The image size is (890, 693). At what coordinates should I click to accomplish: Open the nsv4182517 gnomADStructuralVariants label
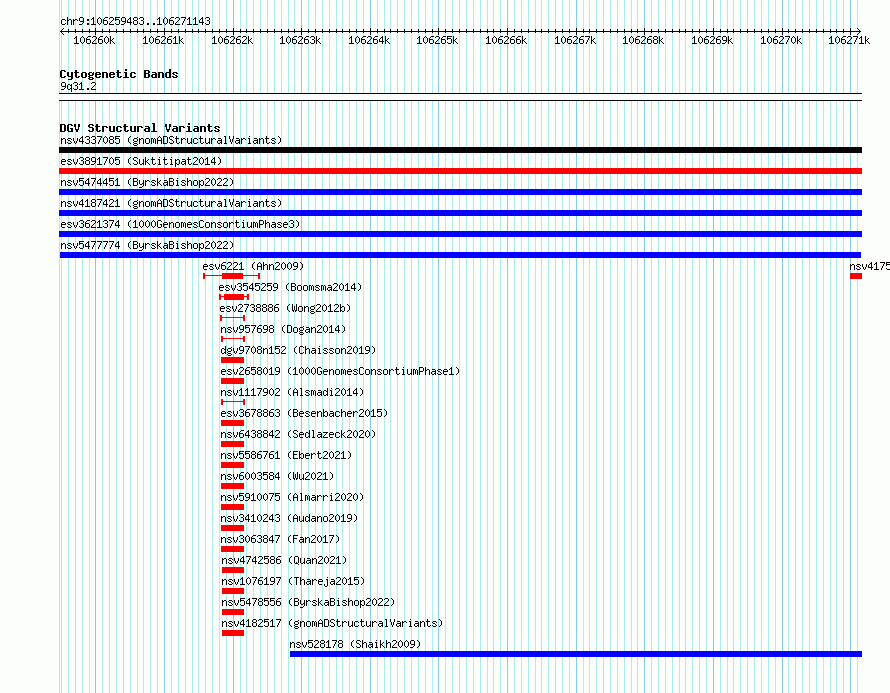pos(332,623)
